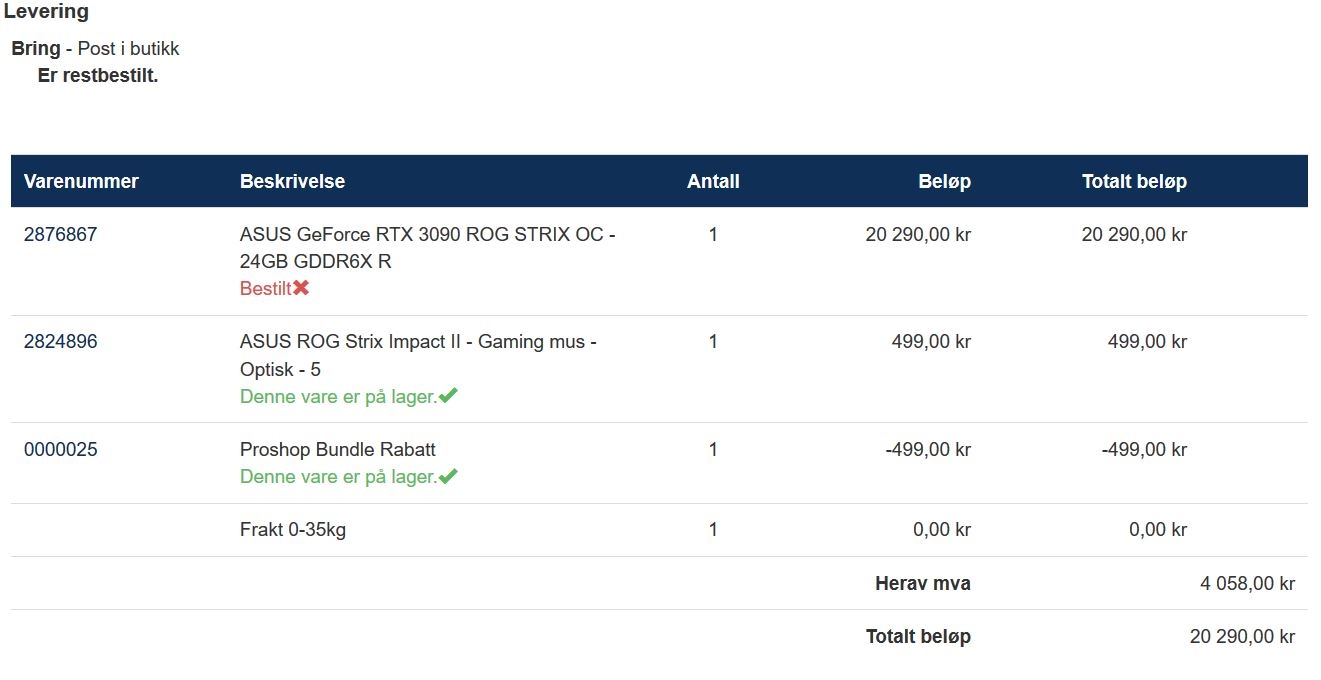The height and width of the screenshot is (680, 1321).
Task: Open product number 2824896
Action: (61, 342)
